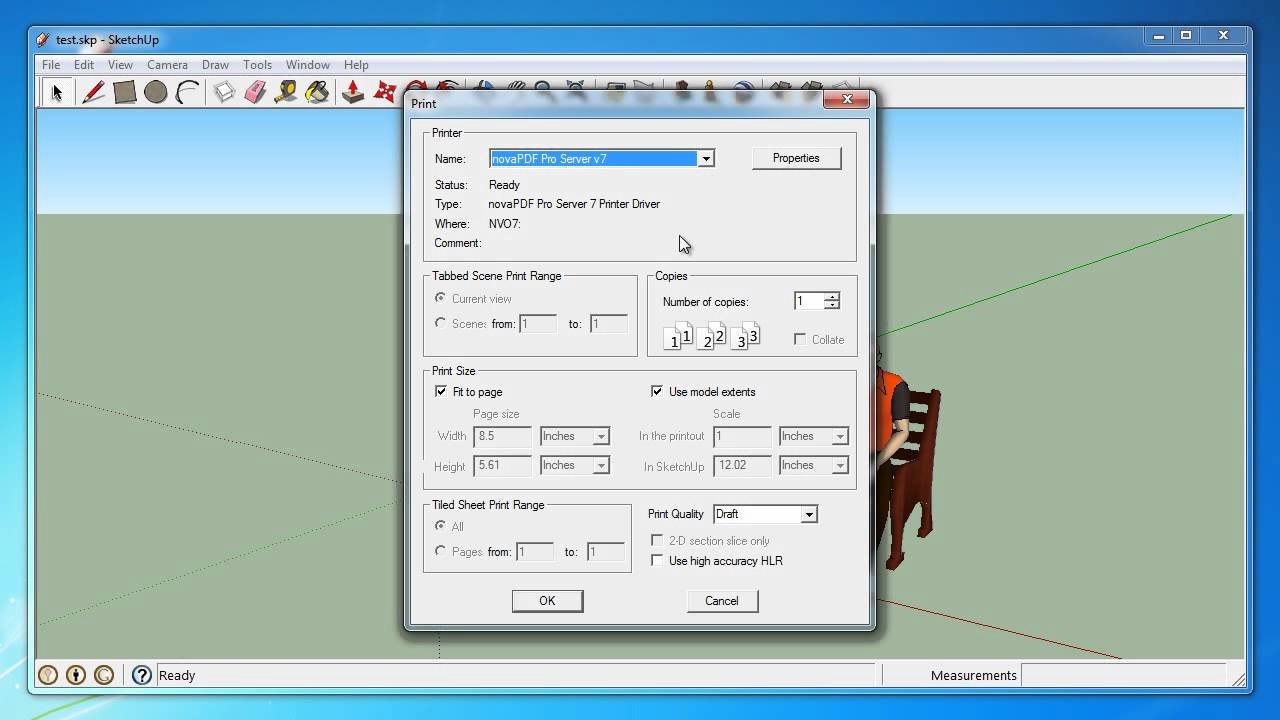Open In SketchUp units dropdown
Viewport: 1280px width, 720px height.
[840, 465]
